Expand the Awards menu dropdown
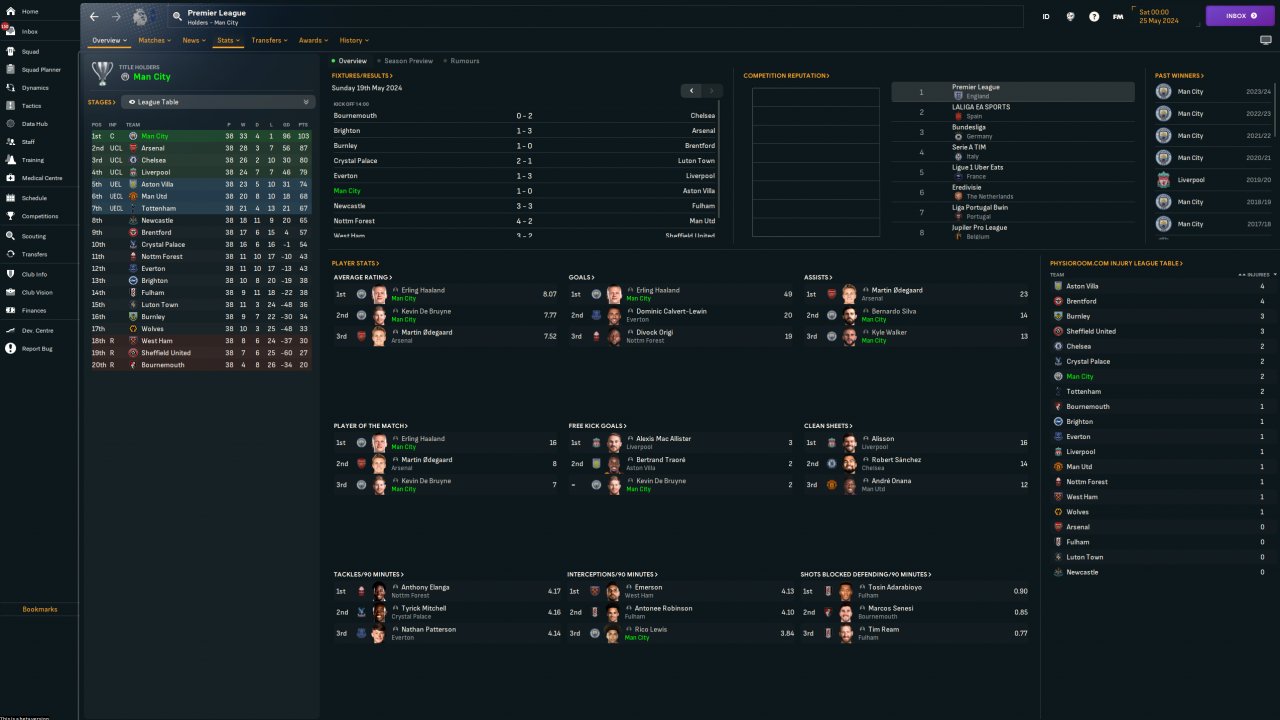This screenshot has height=720, width=1280. tap(314, 41)
